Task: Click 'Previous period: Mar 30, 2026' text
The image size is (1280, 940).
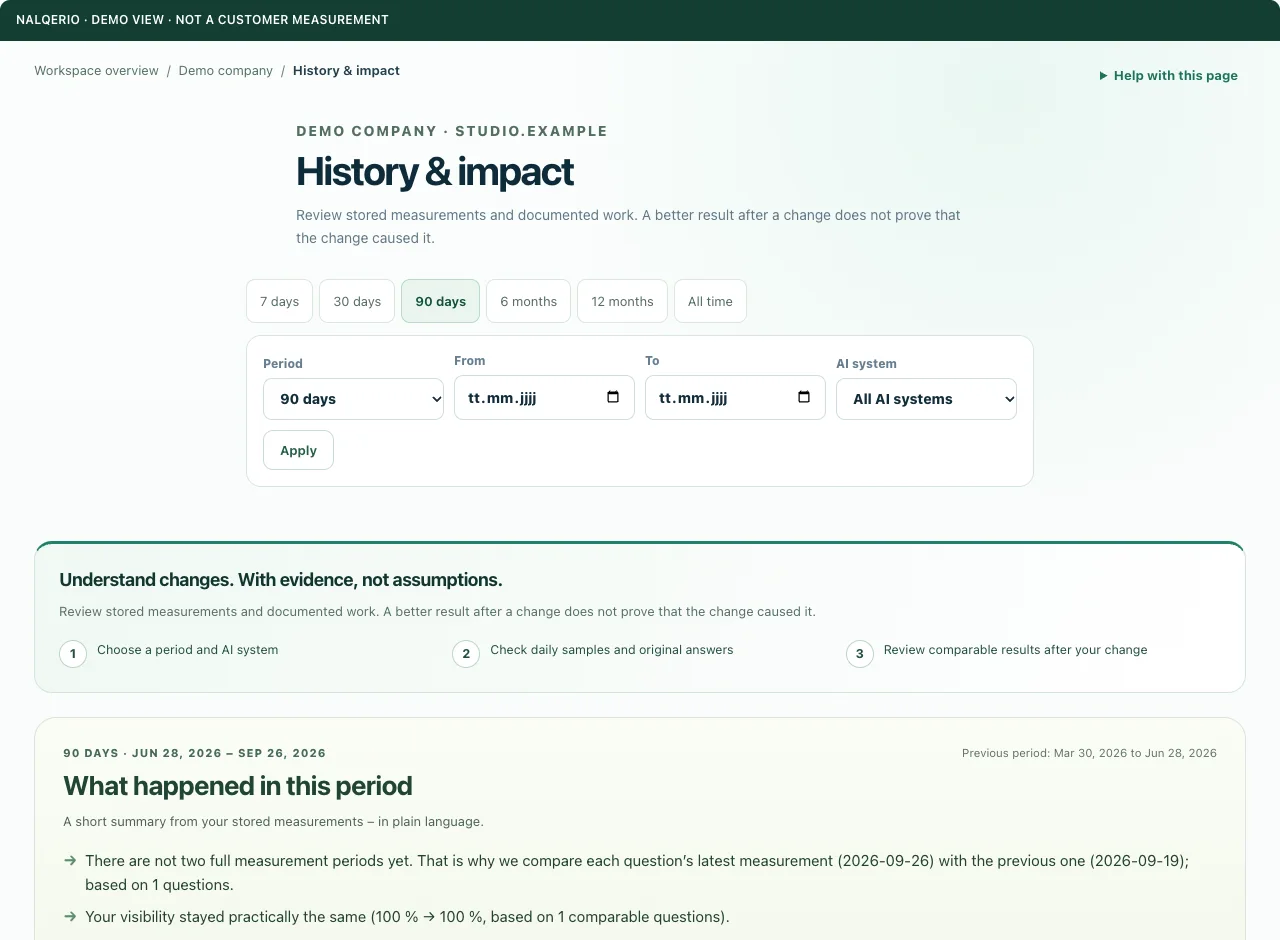Action: [x=1089, y=753]
